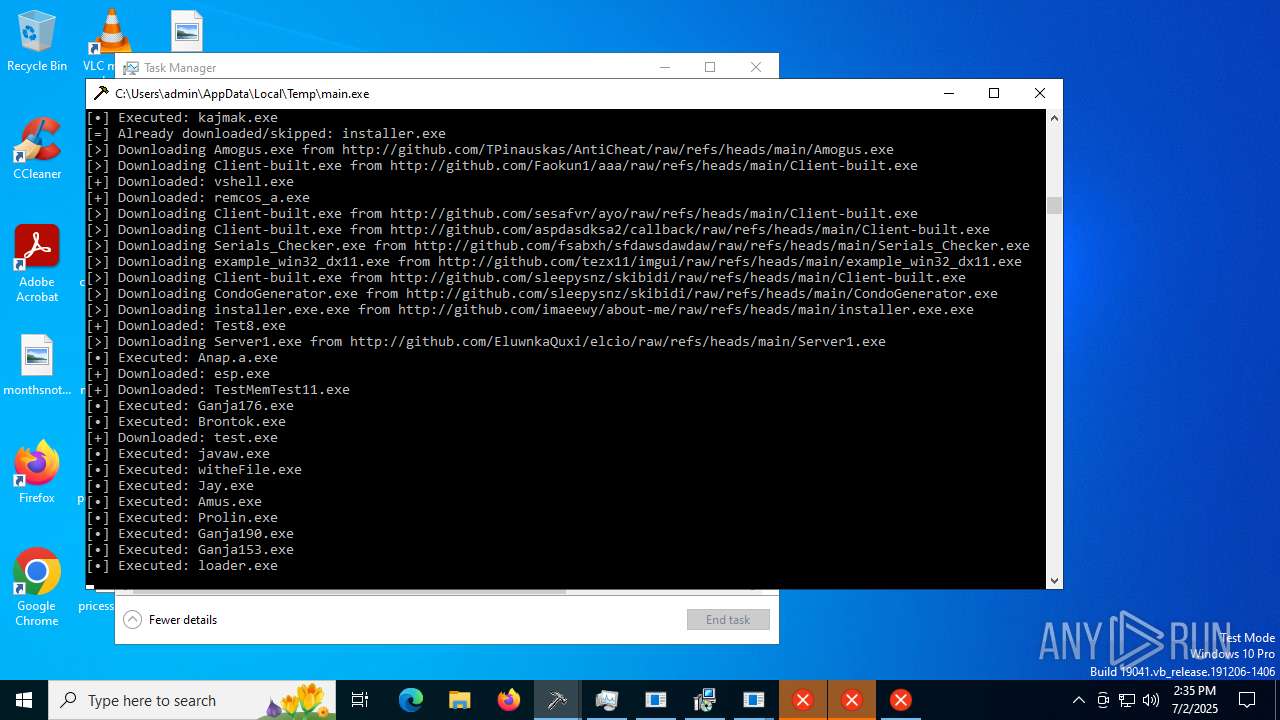This screenshot has height=720, width=1280.
Task: Launch the Adobe Acrobat desktop shortcut
Action: pyautogui.click(x=37, y=264)
